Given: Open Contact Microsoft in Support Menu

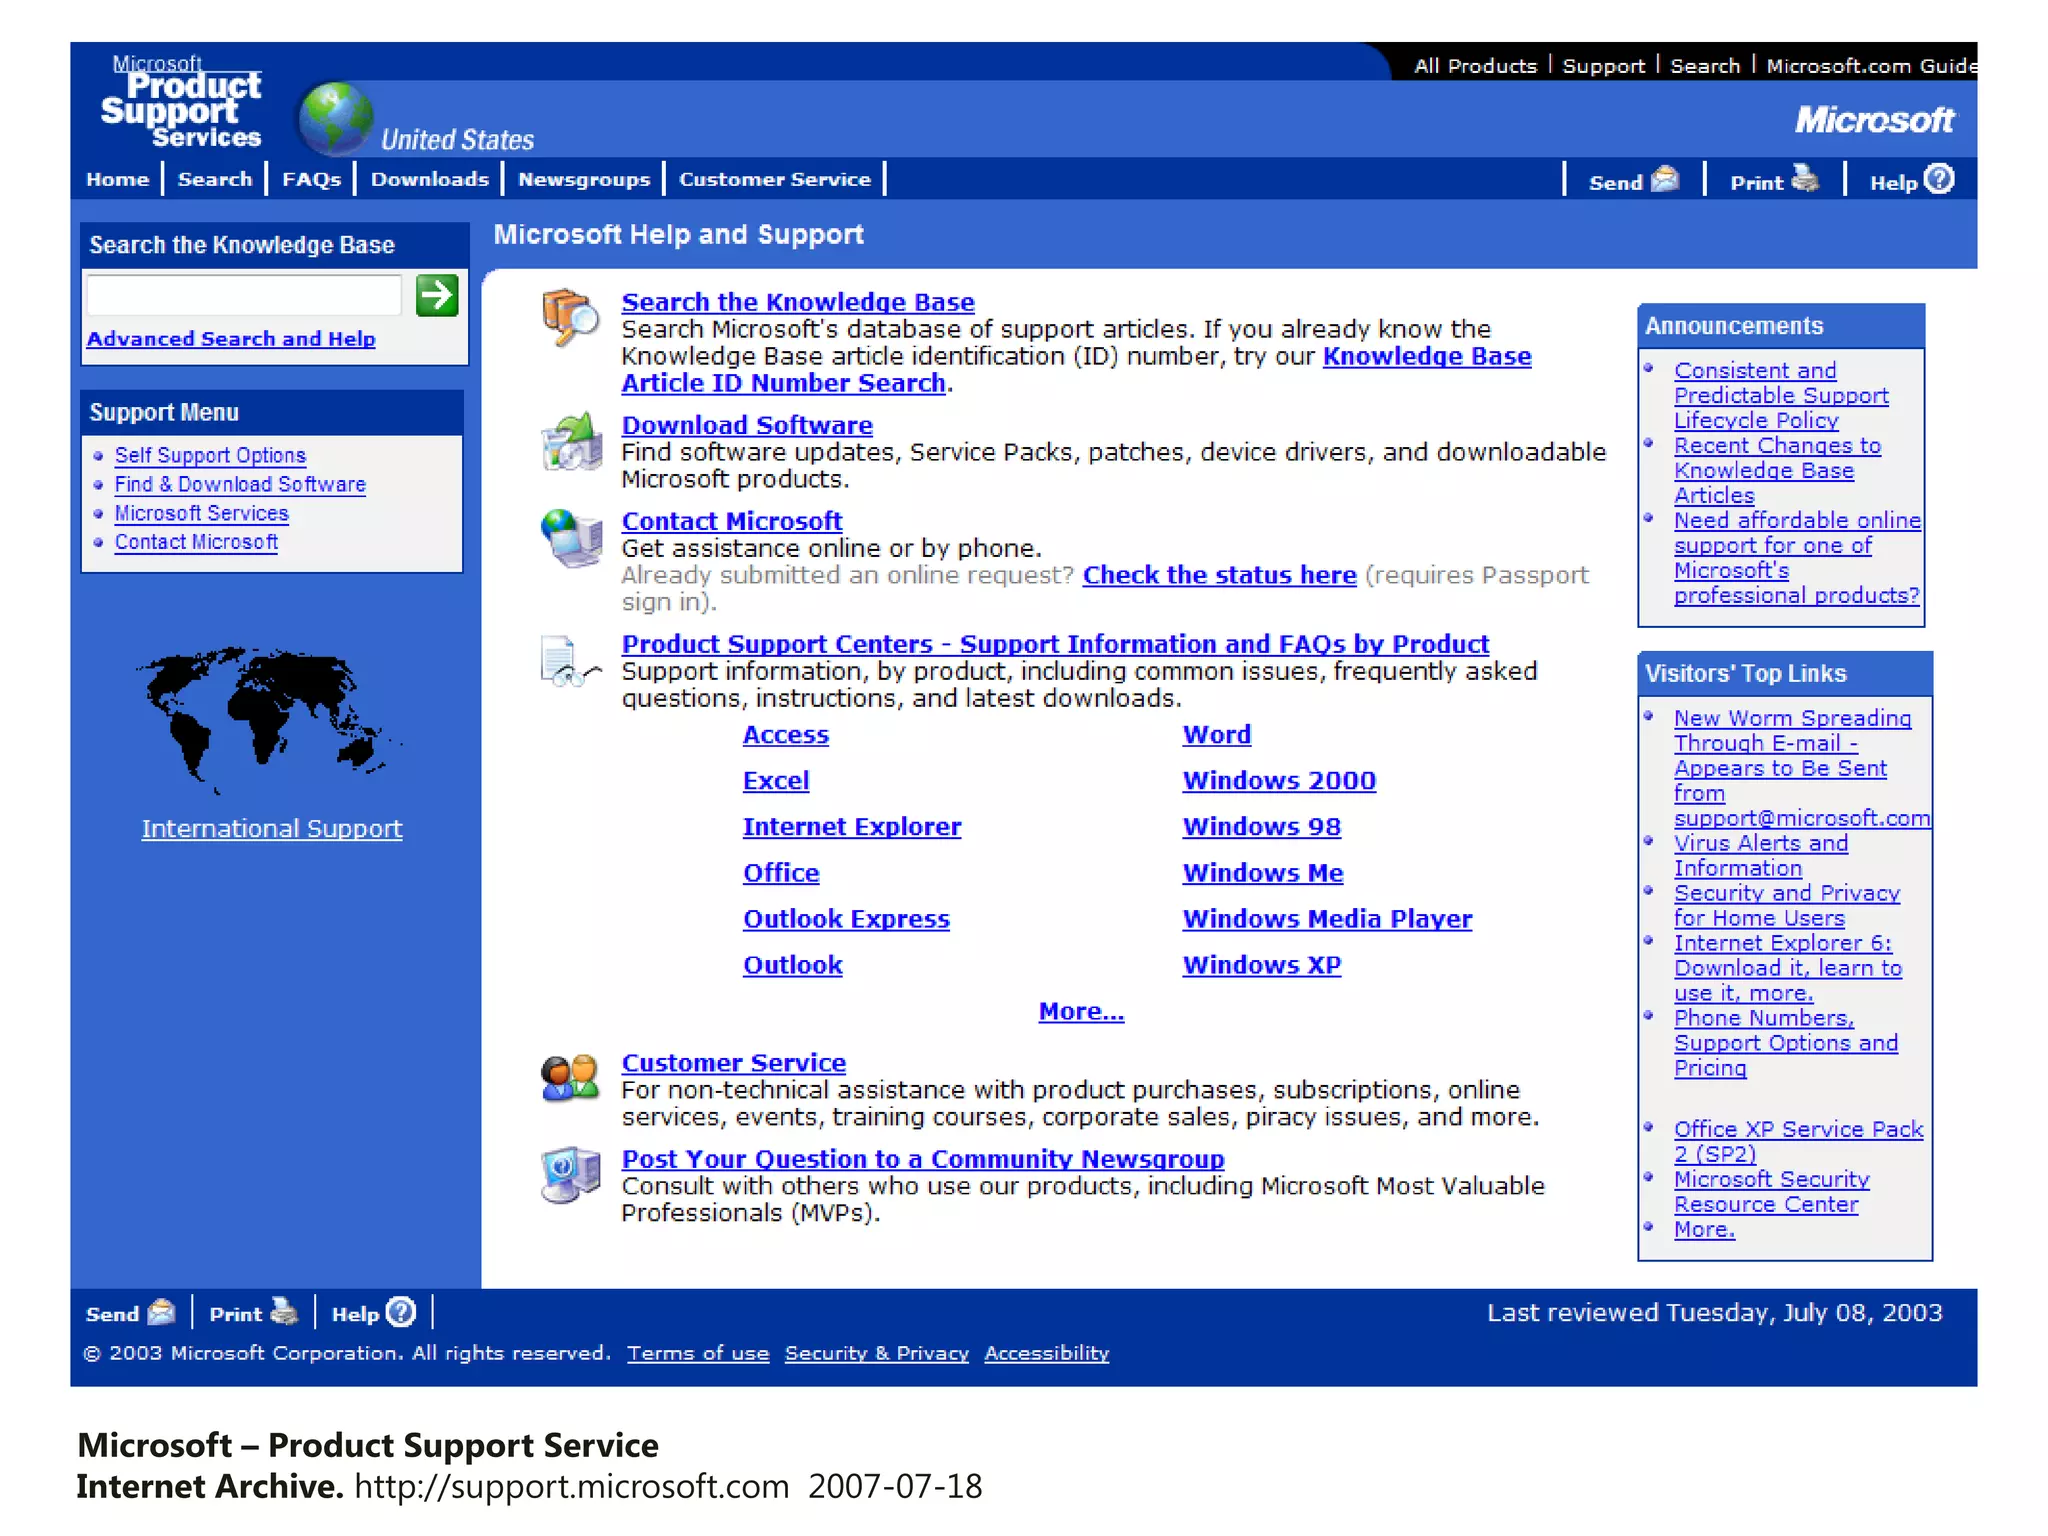Looking at the screenshot, I should (196, 542).
